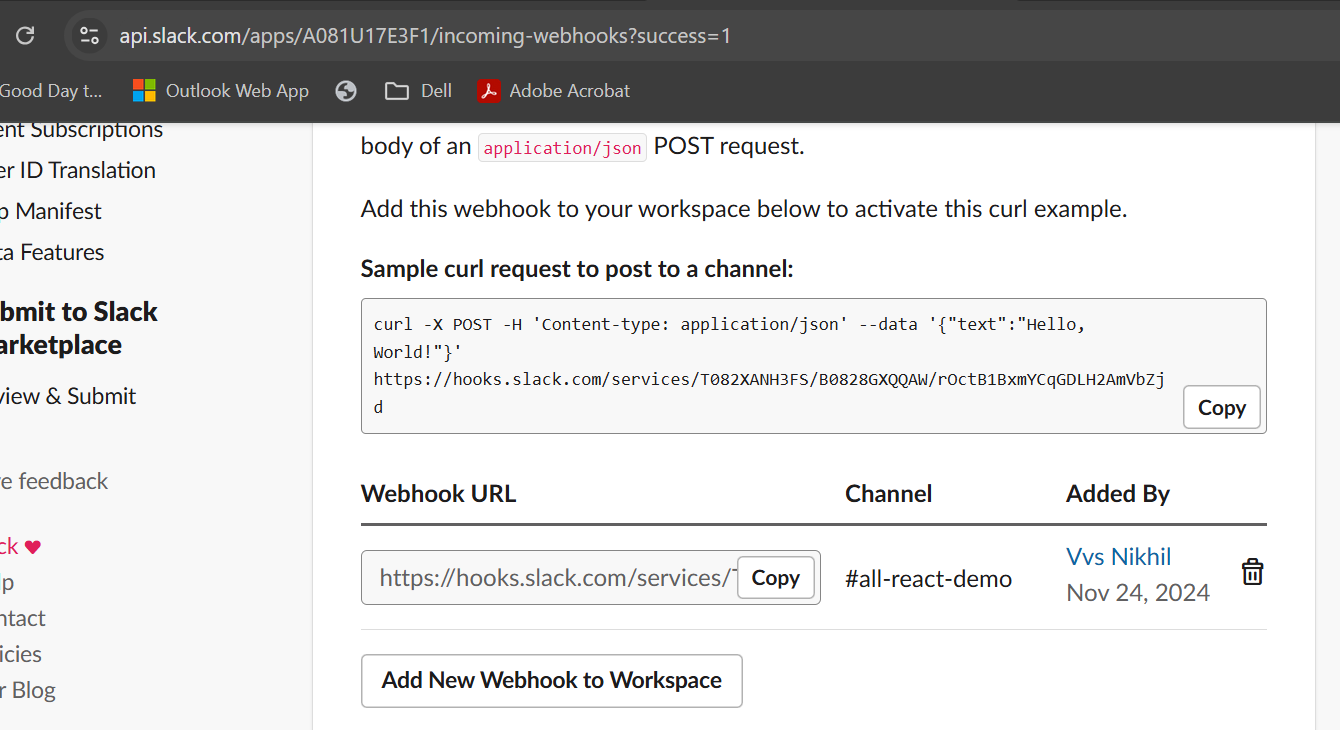Screen dimensions: 1340x730
Task: Click the browser address bar URL
Action: (x=425, y=36)
